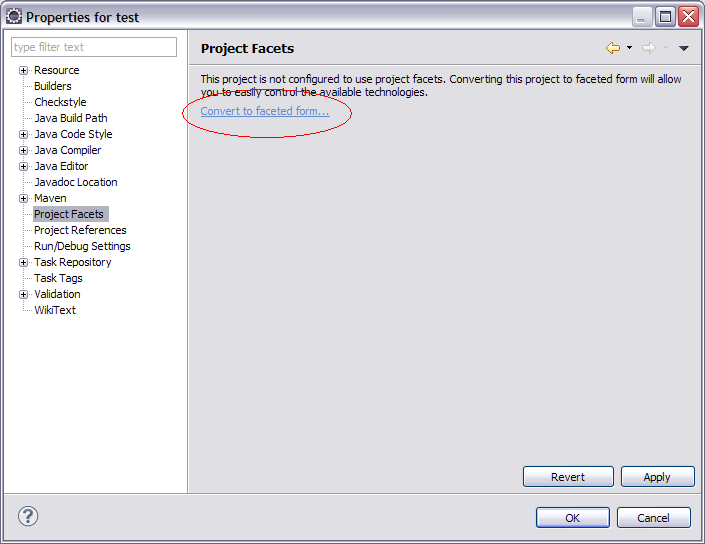The height and width of the screenshot is (544, 705).
Task: Open the Checkstyle properties page
Action: 60,102
